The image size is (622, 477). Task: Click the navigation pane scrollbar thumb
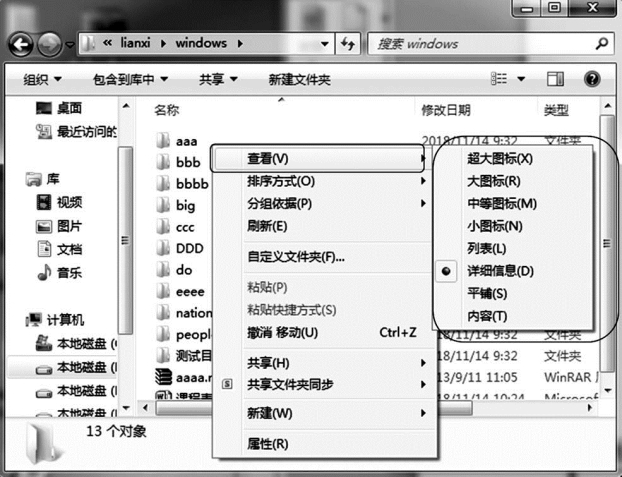click(x=126, y=240)
